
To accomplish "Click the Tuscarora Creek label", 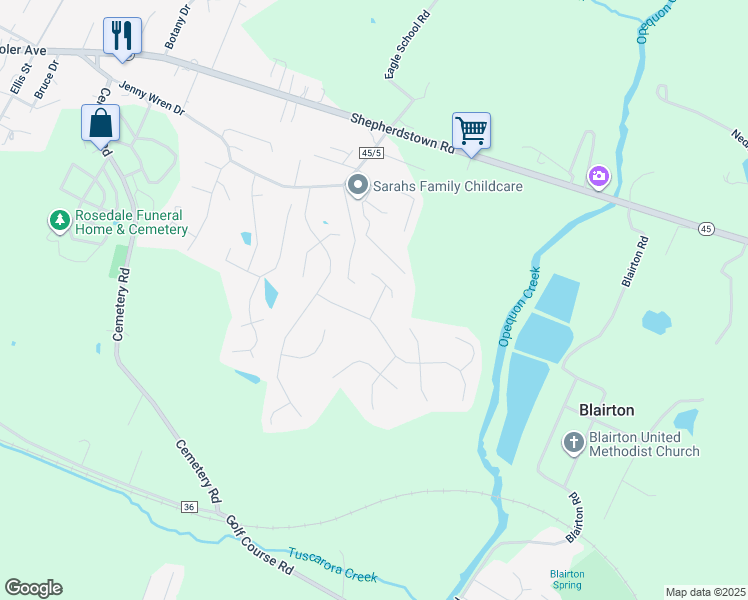I will click(x=332, y=566).
